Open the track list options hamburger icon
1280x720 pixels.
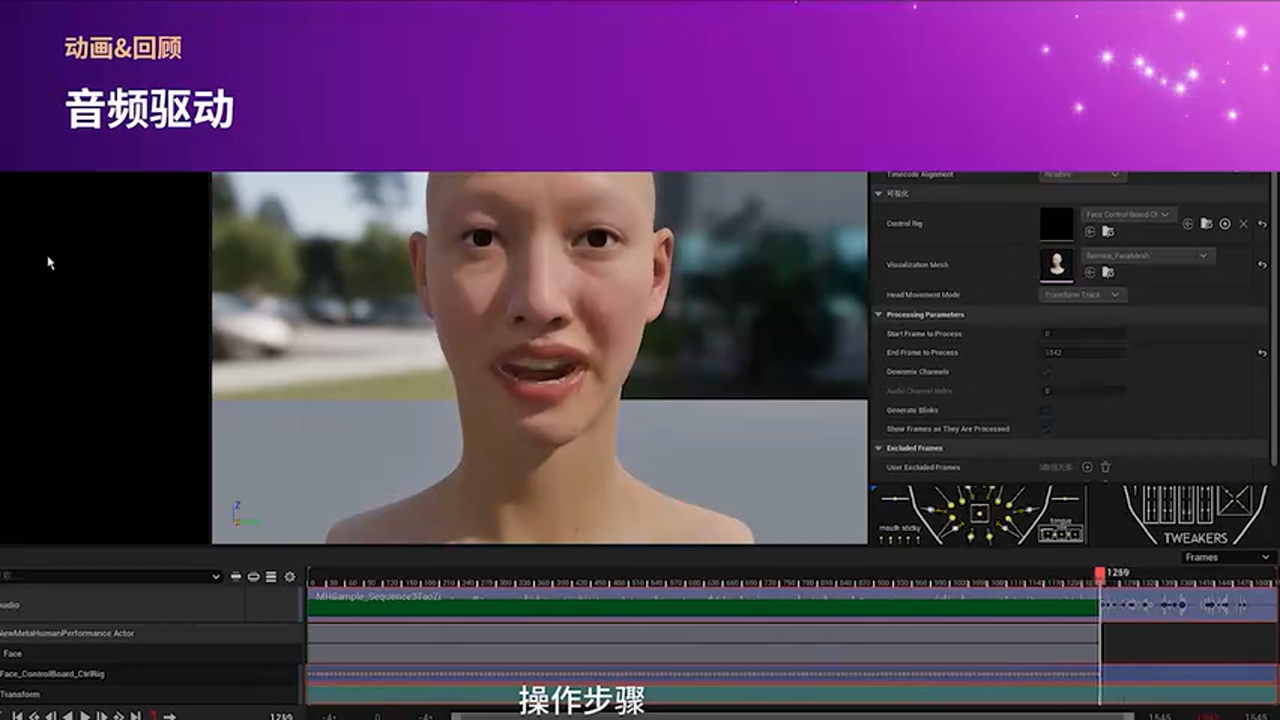click(271, 577)
